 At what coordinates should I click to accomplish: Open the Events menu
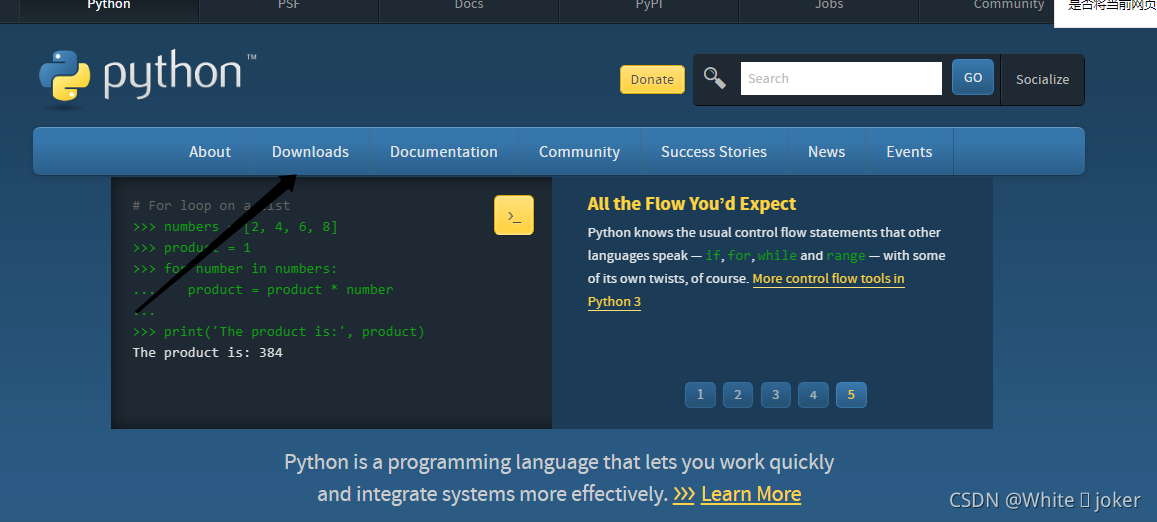[x=909, y=151]
